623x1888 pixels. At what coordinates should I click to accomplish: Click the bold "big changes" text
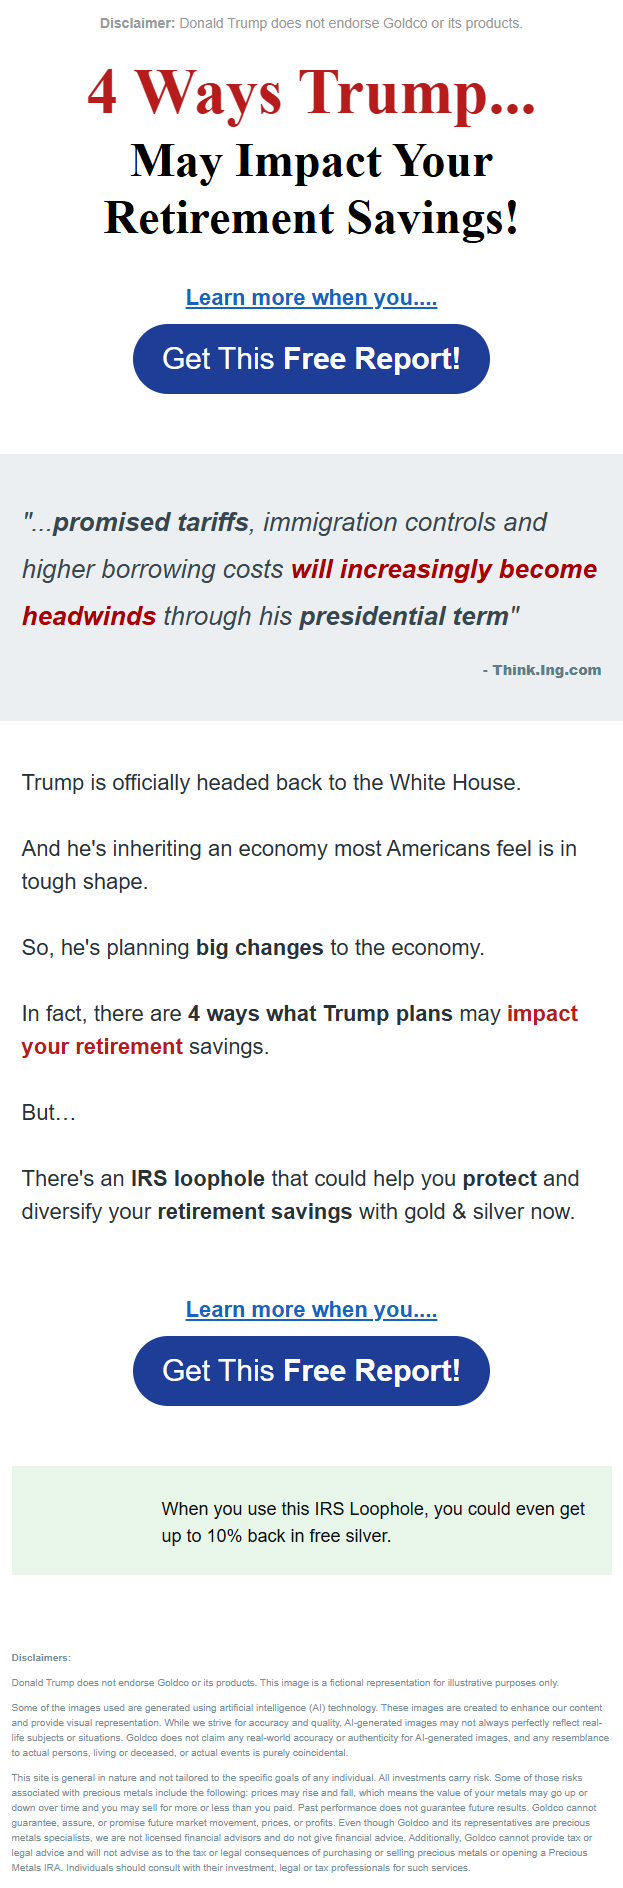(259, 948)
